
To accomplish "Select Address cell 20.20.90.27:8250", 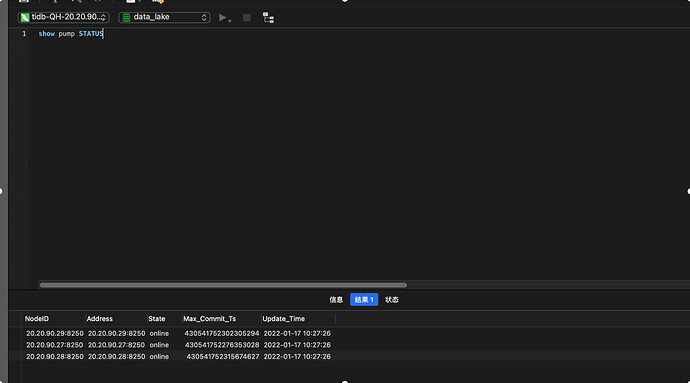I will (x=117, y=345).
